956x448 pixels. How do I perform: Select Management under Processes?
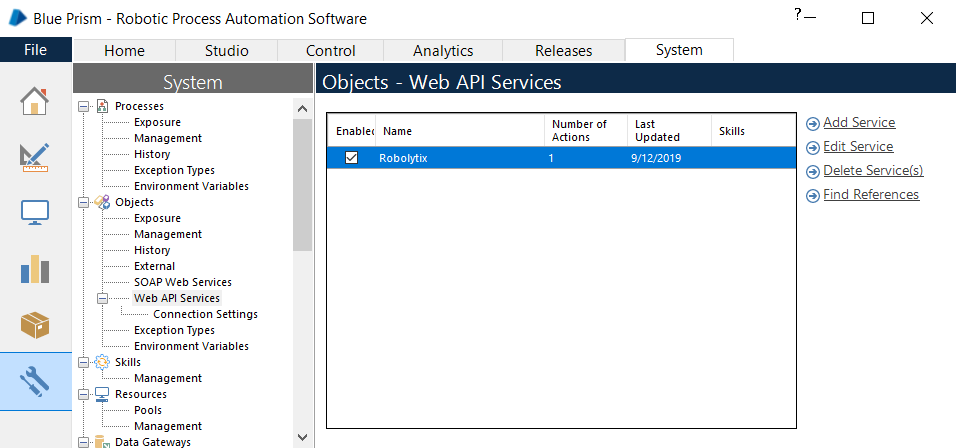(168, 138)
